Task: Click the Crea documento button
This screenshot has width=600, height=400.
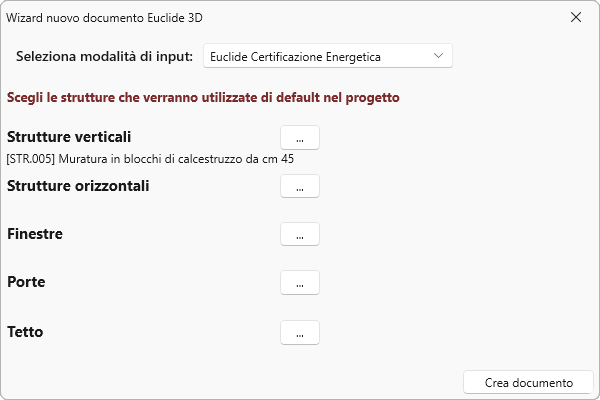Action: (x=528, y=382)
